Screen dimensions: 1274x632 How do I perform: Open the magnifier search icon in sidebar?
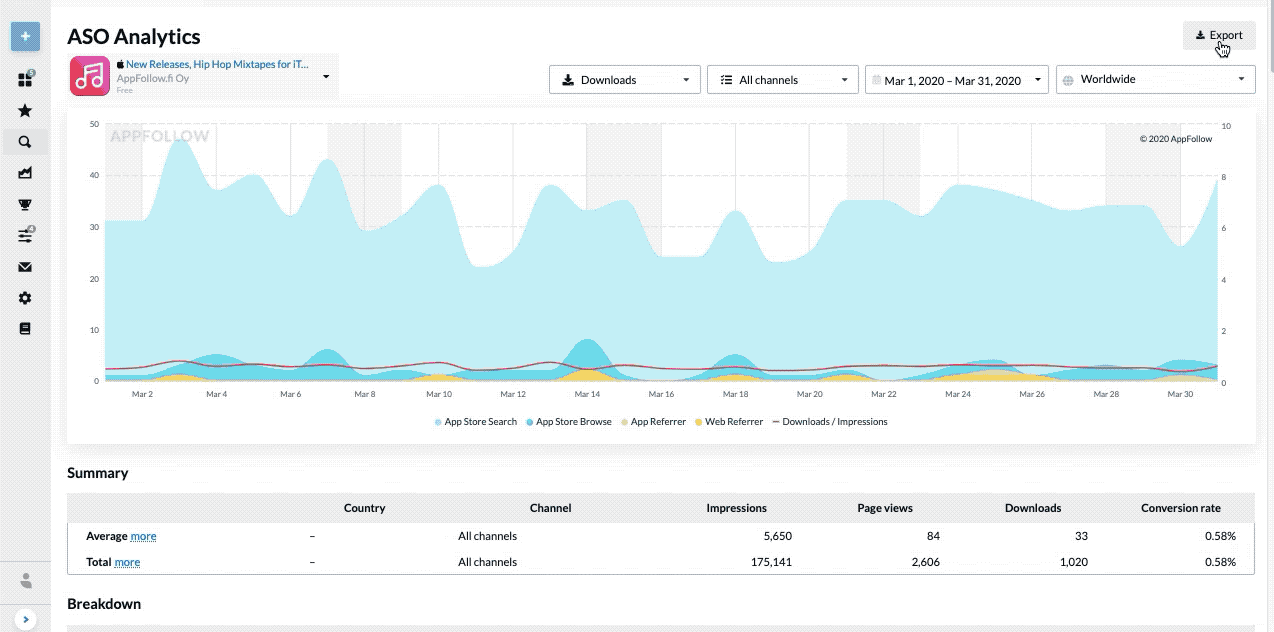click(25, 142)
